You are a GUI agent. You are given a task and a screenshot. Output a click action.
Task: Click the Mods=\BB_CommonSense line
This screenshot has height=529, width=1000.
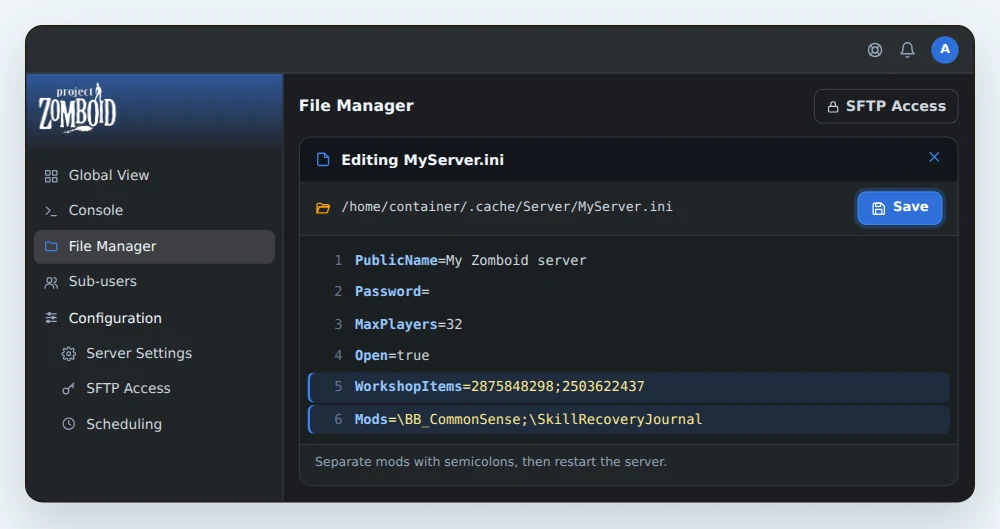point(629,420)
